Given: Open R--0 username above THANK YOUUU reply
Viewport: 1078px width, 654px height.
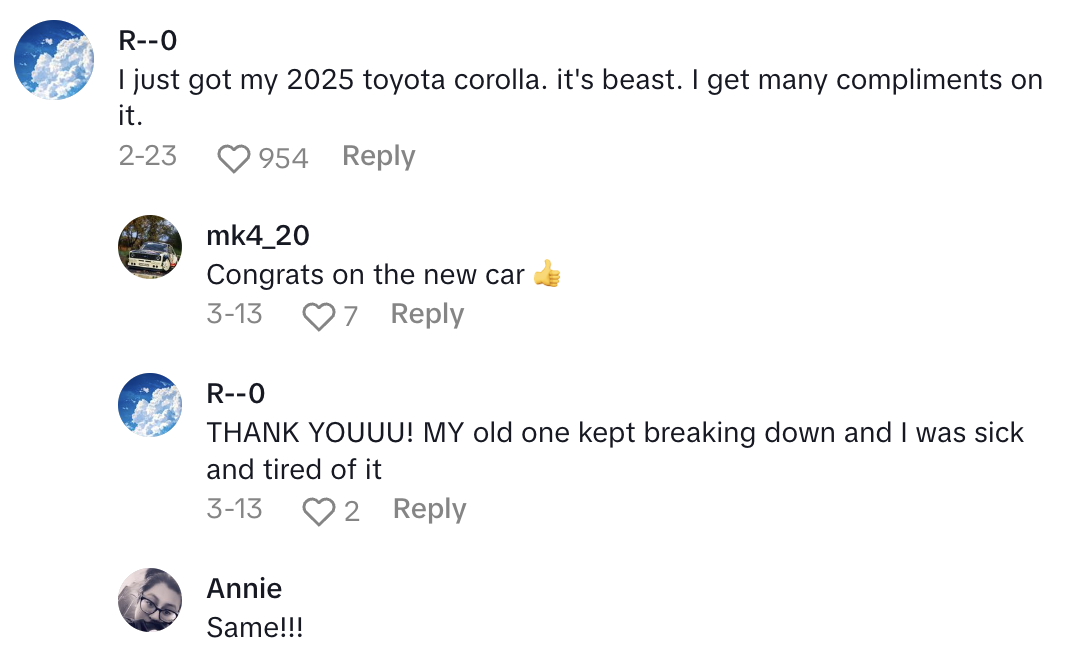Looking at the screenshot, I should [x=236, y=393].
